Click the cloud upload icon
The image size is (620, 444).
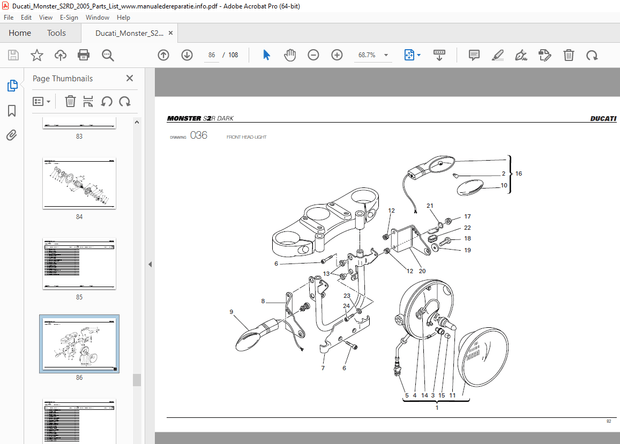tap(60, 55)
